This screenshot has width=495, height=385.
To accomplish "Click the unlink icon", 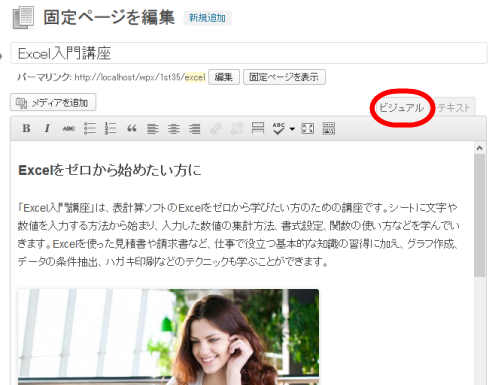I will click(237, 128).
